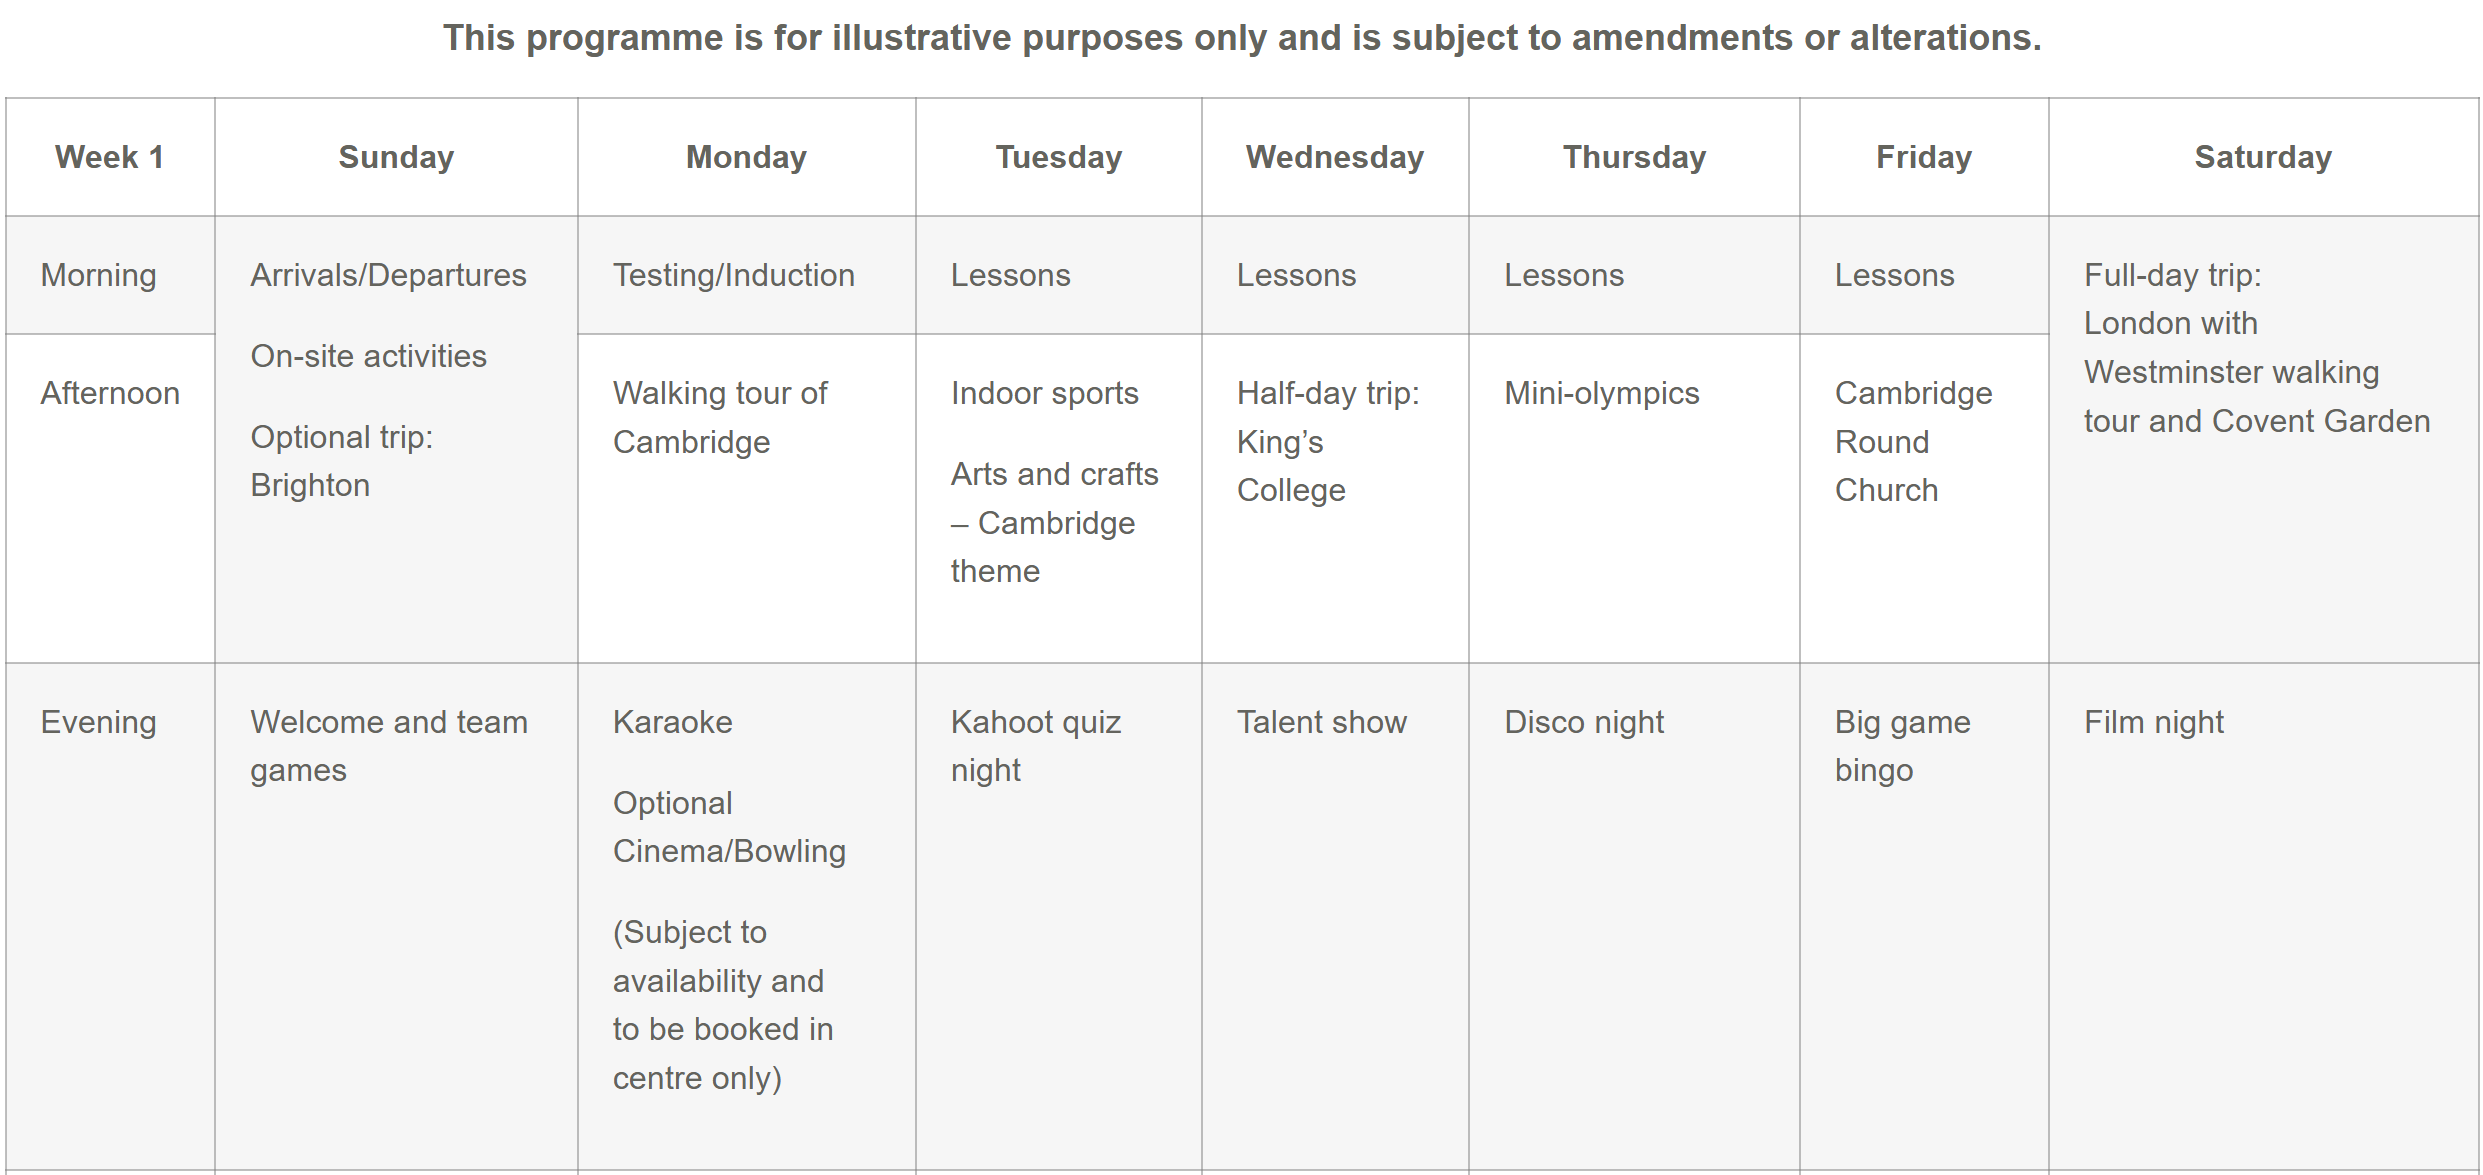Click the Afternoon row label

(x=110, y=393)
